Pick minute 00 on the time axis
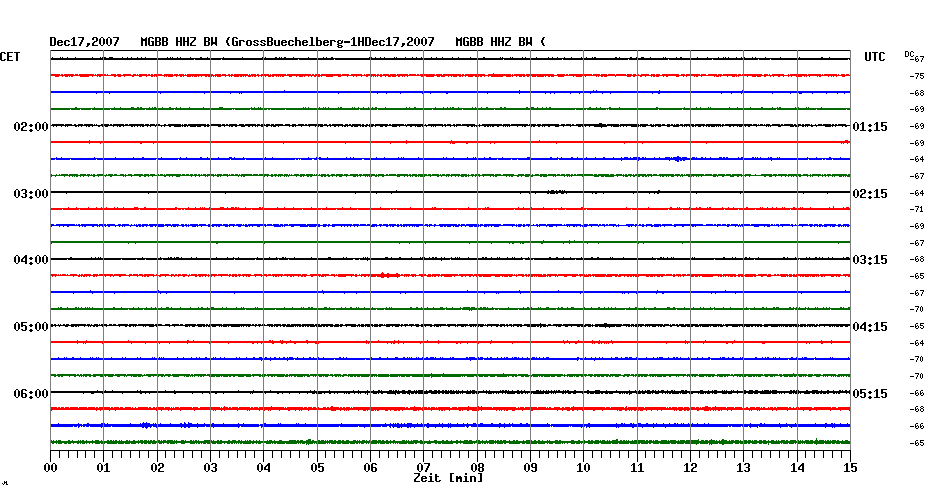930x494 pixels. click(50, 468)
